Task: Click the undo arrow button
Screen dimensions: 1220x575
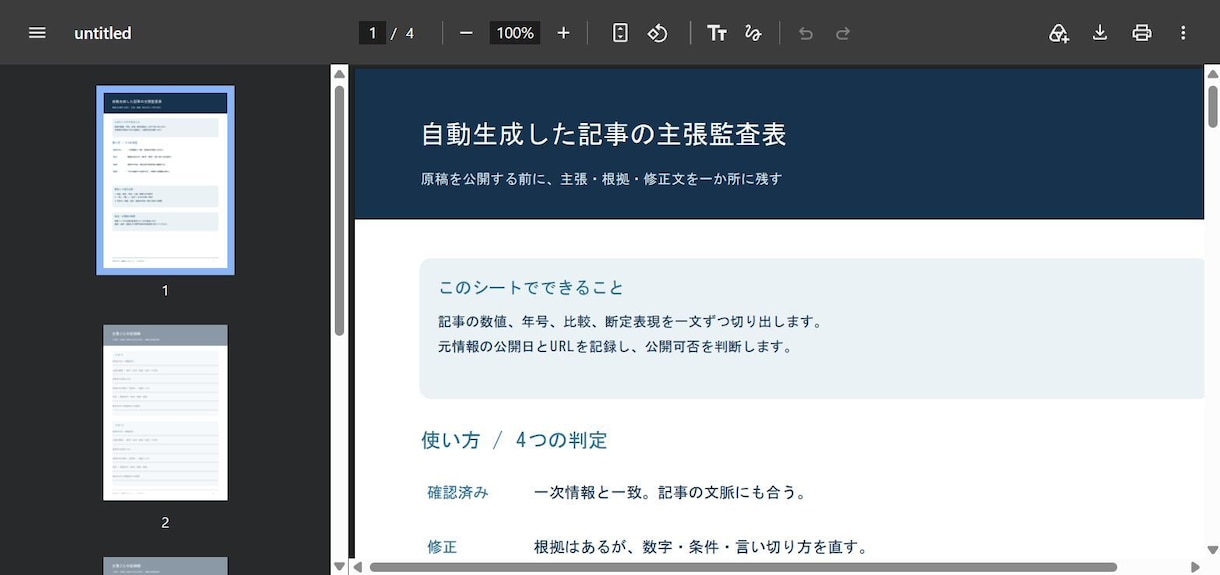Action: tap(806, 33)
